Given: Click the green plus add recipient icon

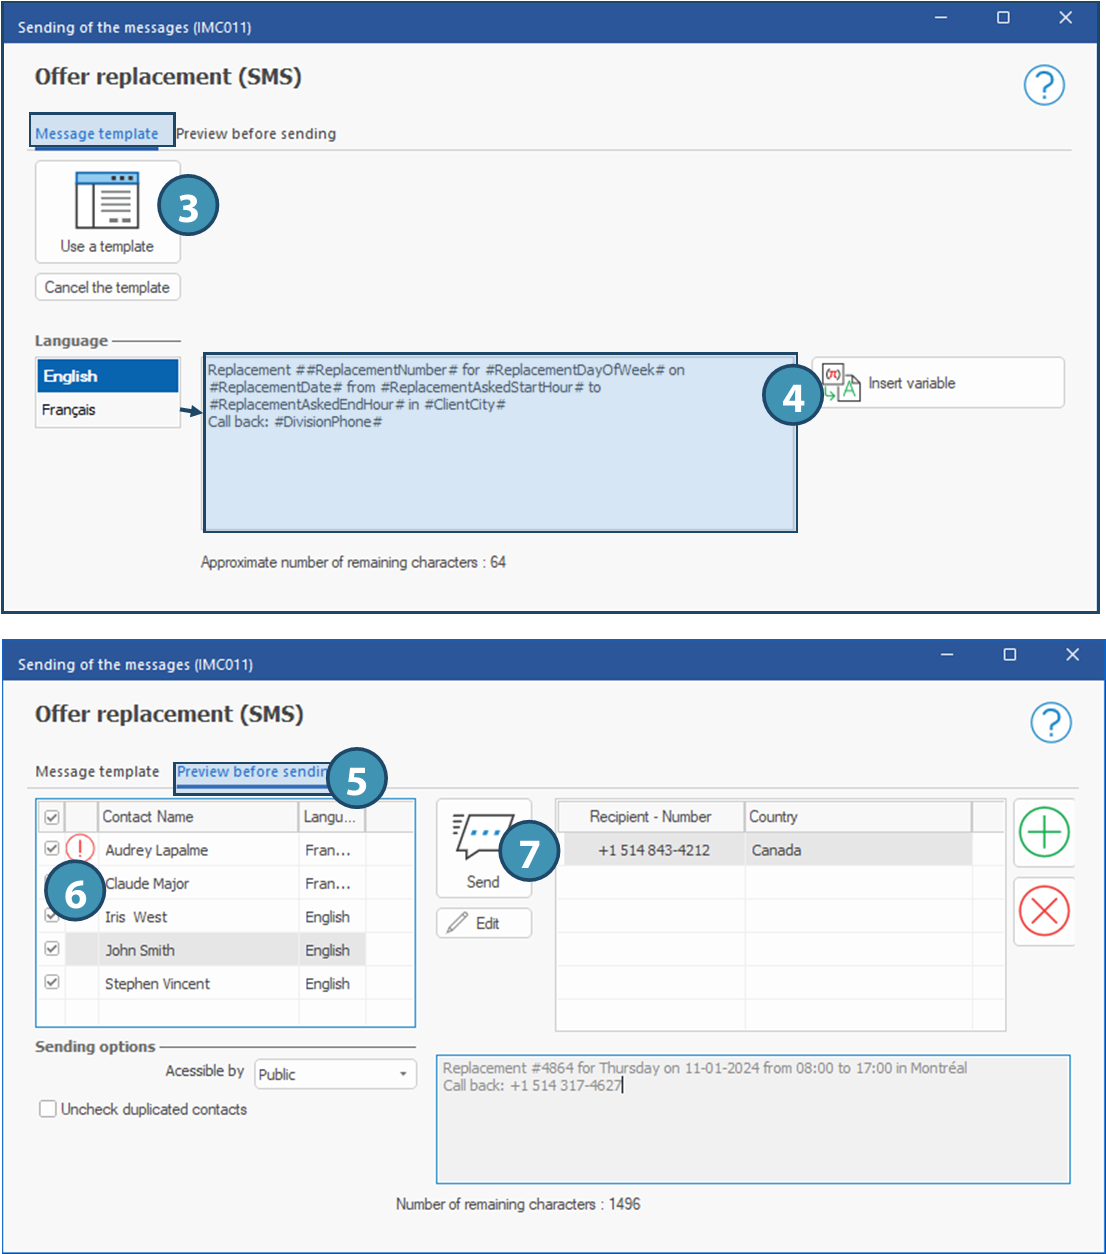Looking at the screenshot, I should 1044,832.
